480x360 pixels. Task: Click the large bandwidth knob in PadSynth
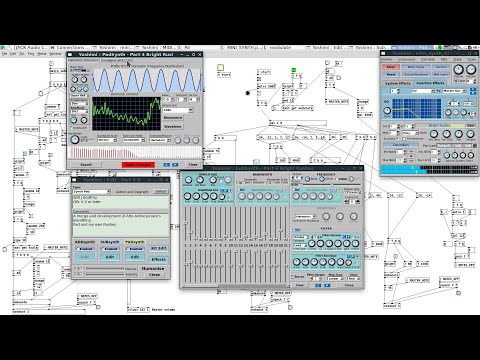coord(75,139)
